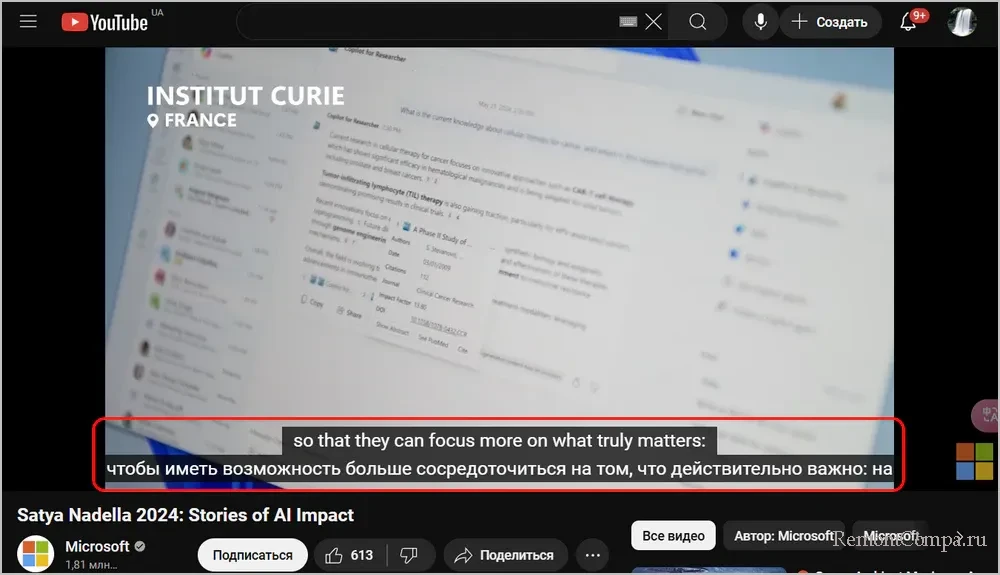Click the YouTube home logo
This screenshot has width=1000, height=575.
click(x=105, y=22)
